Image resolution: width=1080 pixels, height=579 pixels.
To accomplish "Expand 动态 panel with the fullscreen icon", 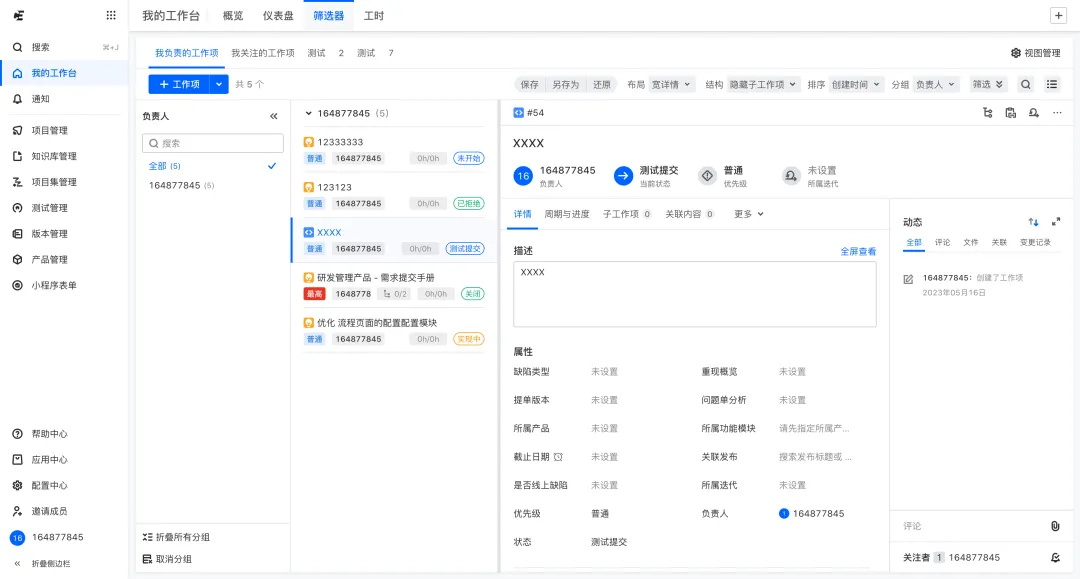I will (x=1056, y=222).
